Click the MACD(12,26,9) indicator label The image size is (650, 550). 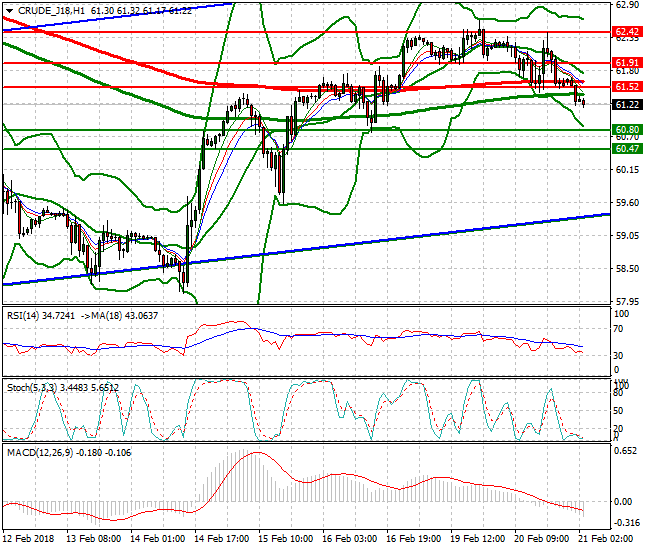pyautogui.click(x=40, y=453)
